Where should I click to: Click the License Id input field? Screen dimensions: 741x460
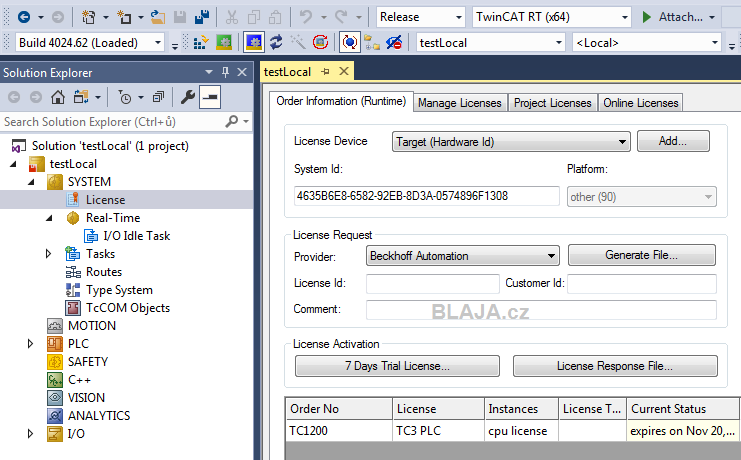tap(432, 284)
